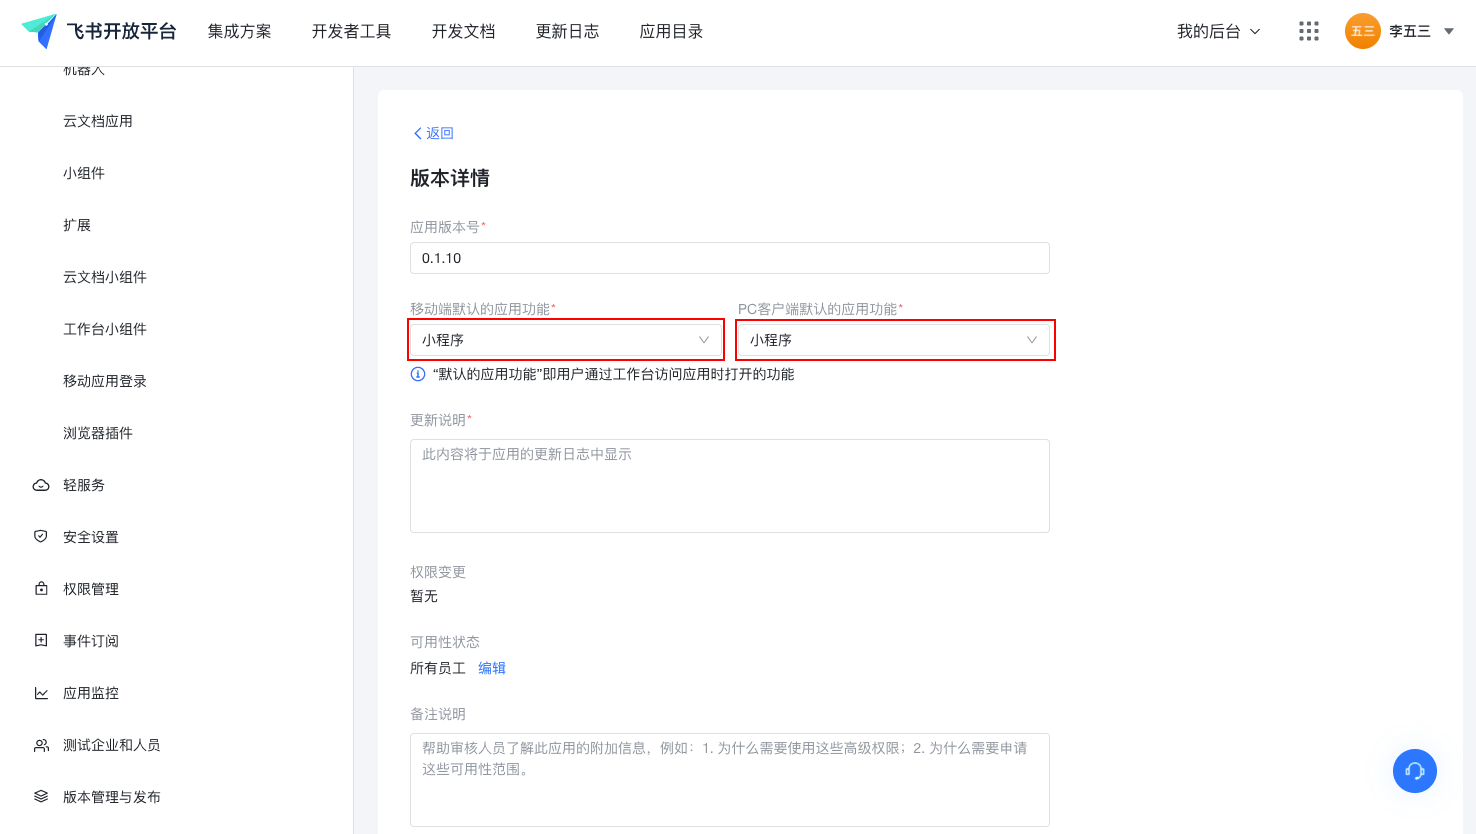Click the chart icon beside 应用监控
Viewport: 1476px width, 834px height.
pyautogui.click(x=41, y=693)
